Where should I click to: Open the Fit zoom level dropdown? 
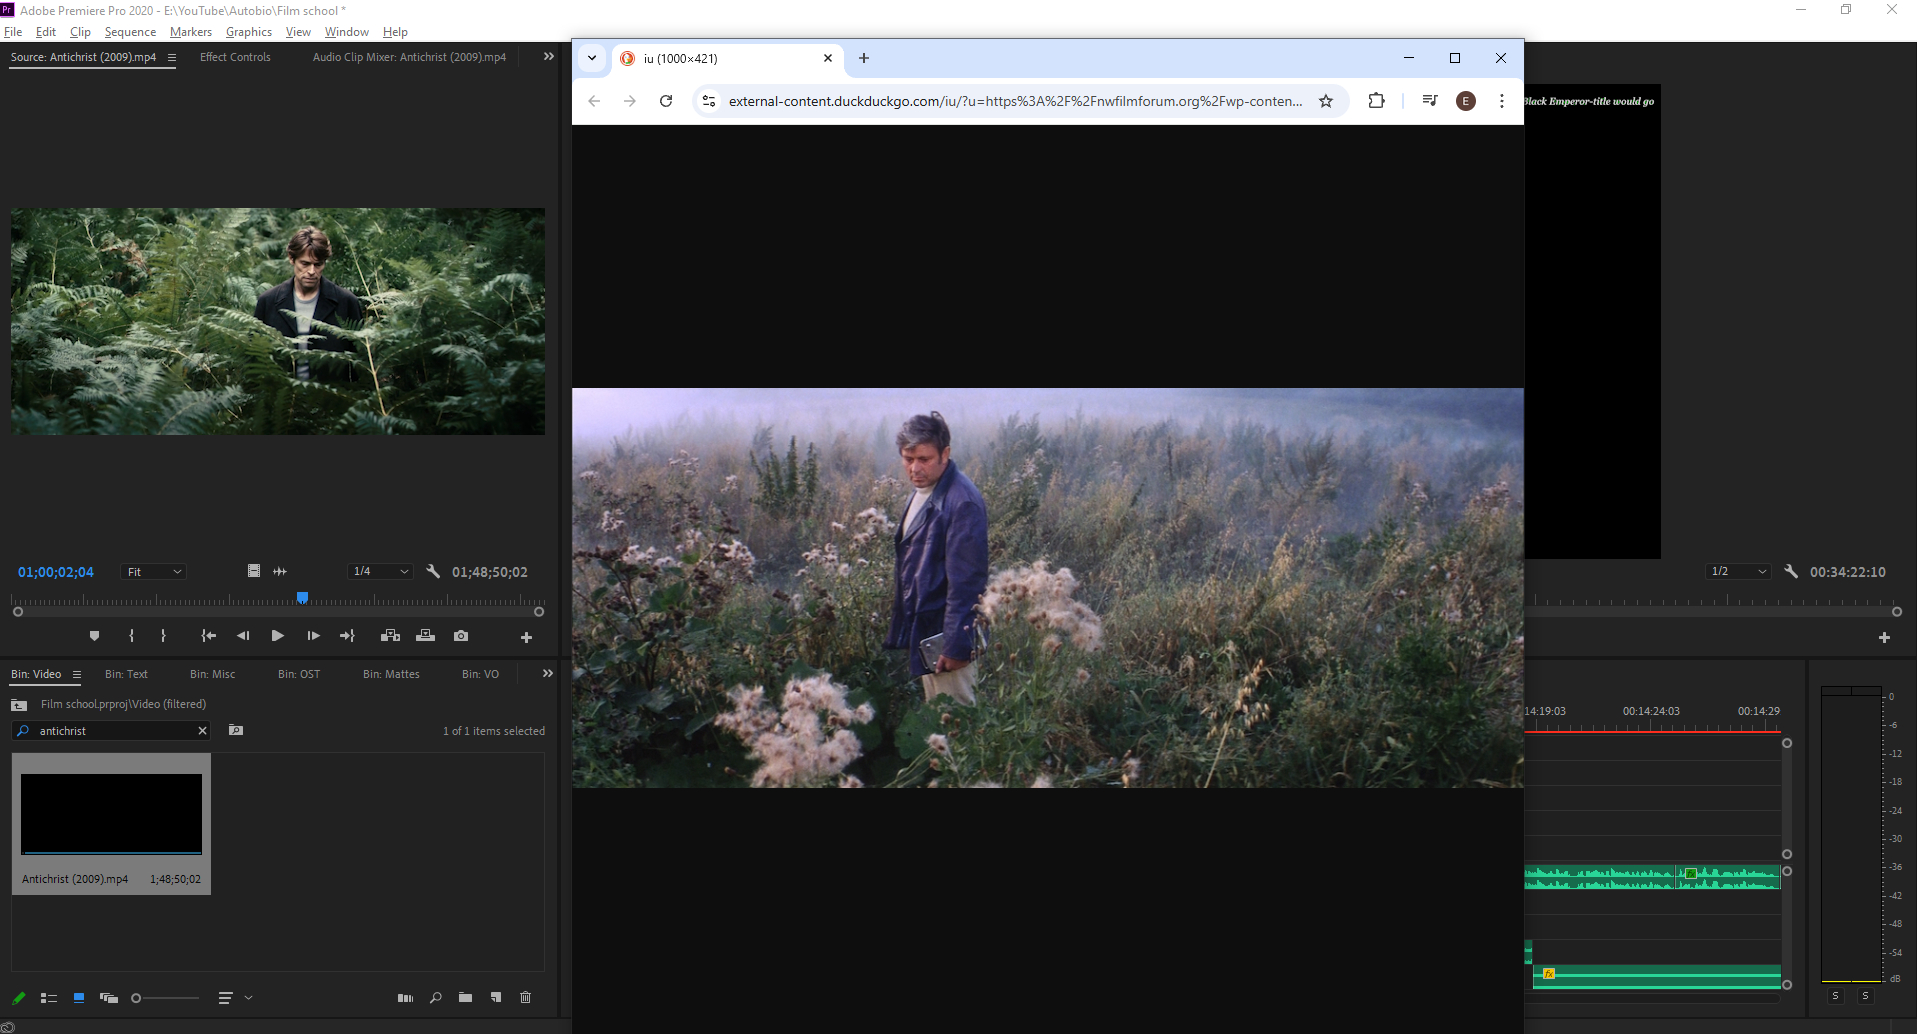pyautogui.click(x=154, y=572)
